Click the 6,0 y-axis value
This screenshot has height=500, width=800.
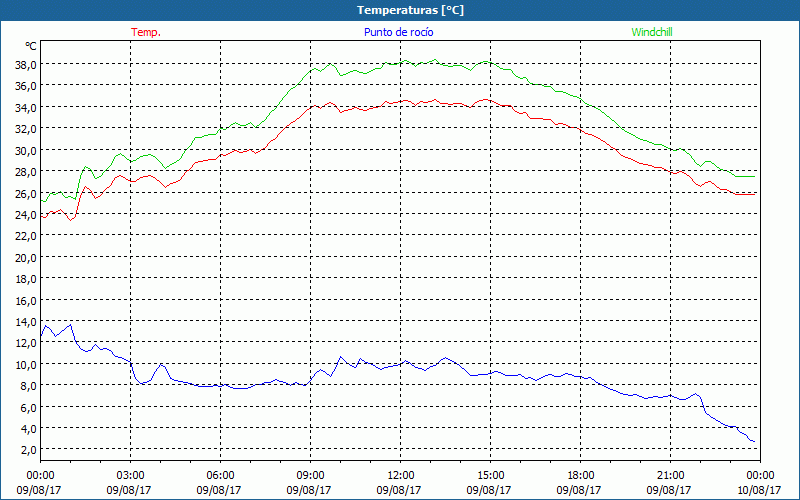pyautogui.click(x=28, y=408)
